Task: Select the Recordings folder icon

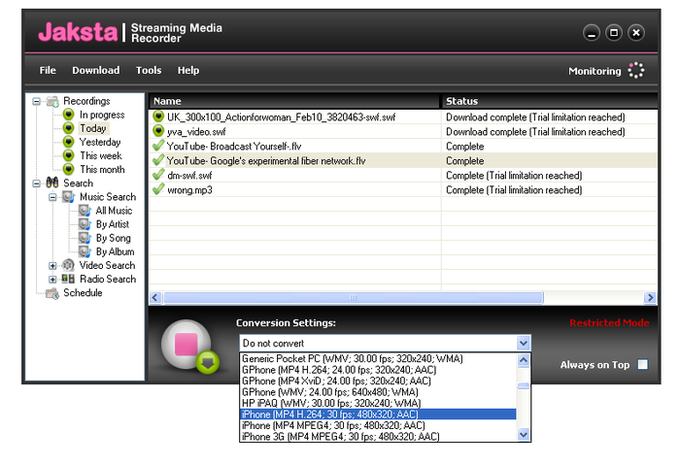Action: click(52, 102)
